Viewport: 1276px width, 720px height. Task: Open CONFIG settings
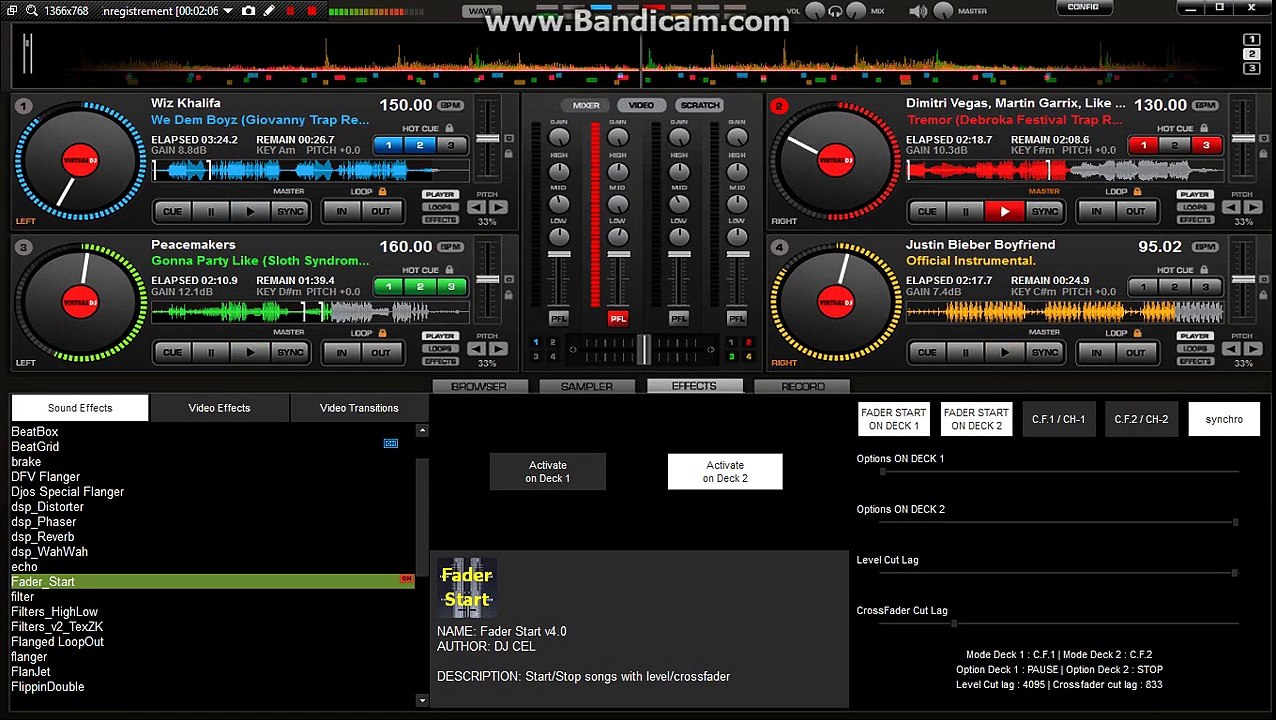[x=1083, y=7]
